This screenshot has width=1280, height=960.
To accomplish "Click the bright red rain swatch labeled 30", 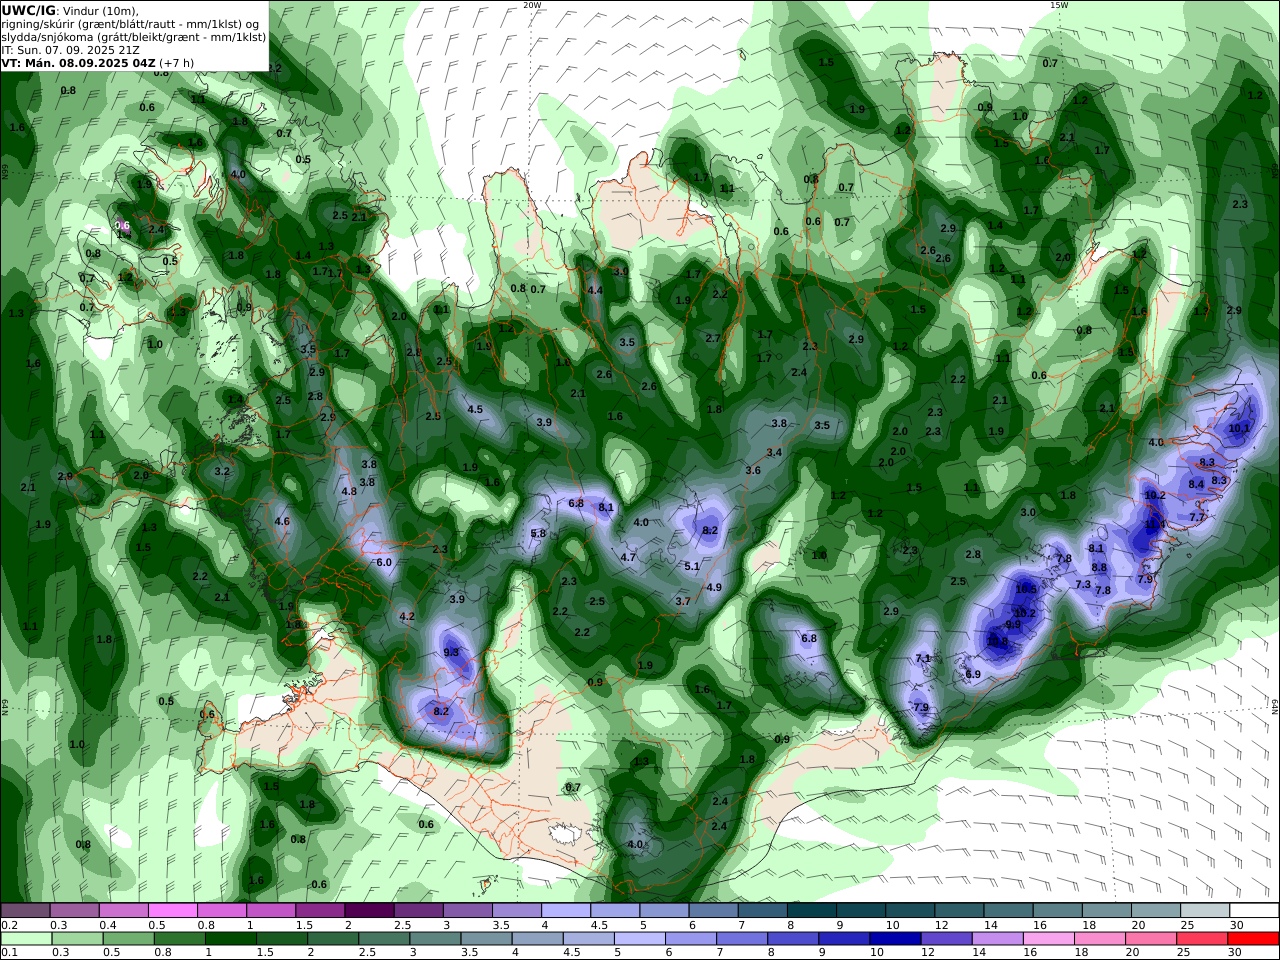I will (x=1253, y=939).
